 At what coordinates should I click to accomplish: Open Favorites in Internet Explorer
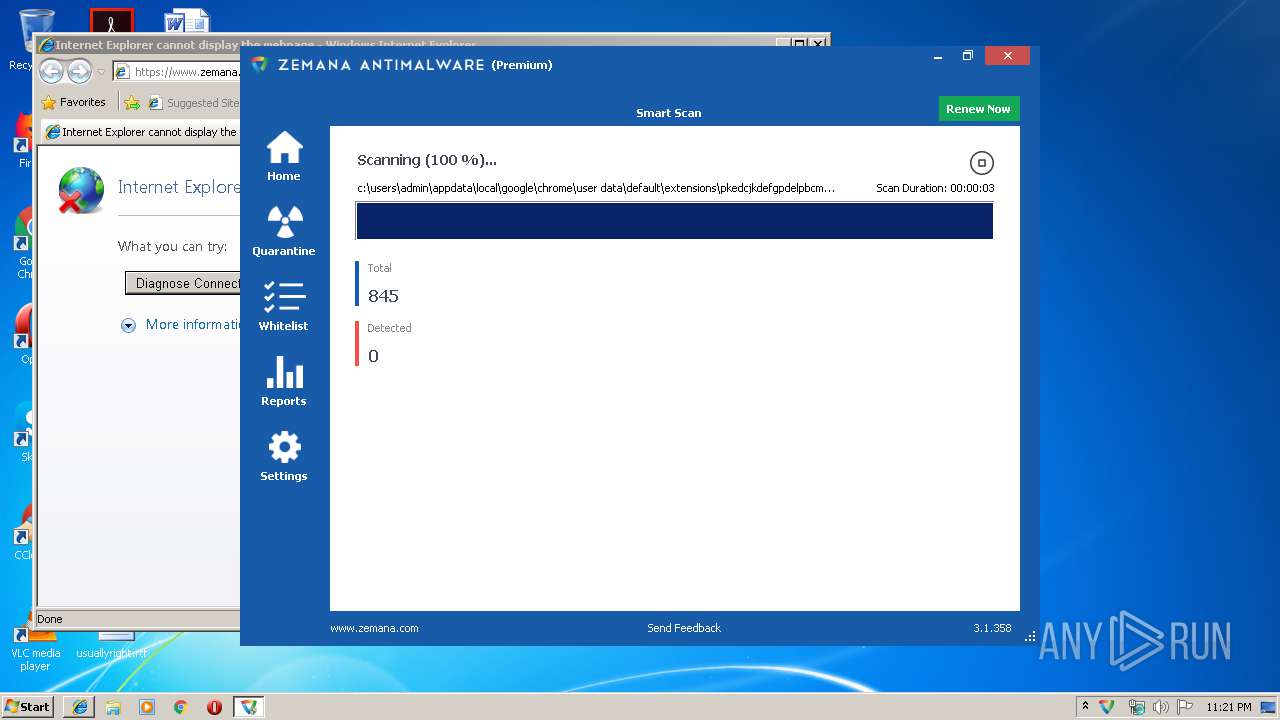click(x=73, y=102)
